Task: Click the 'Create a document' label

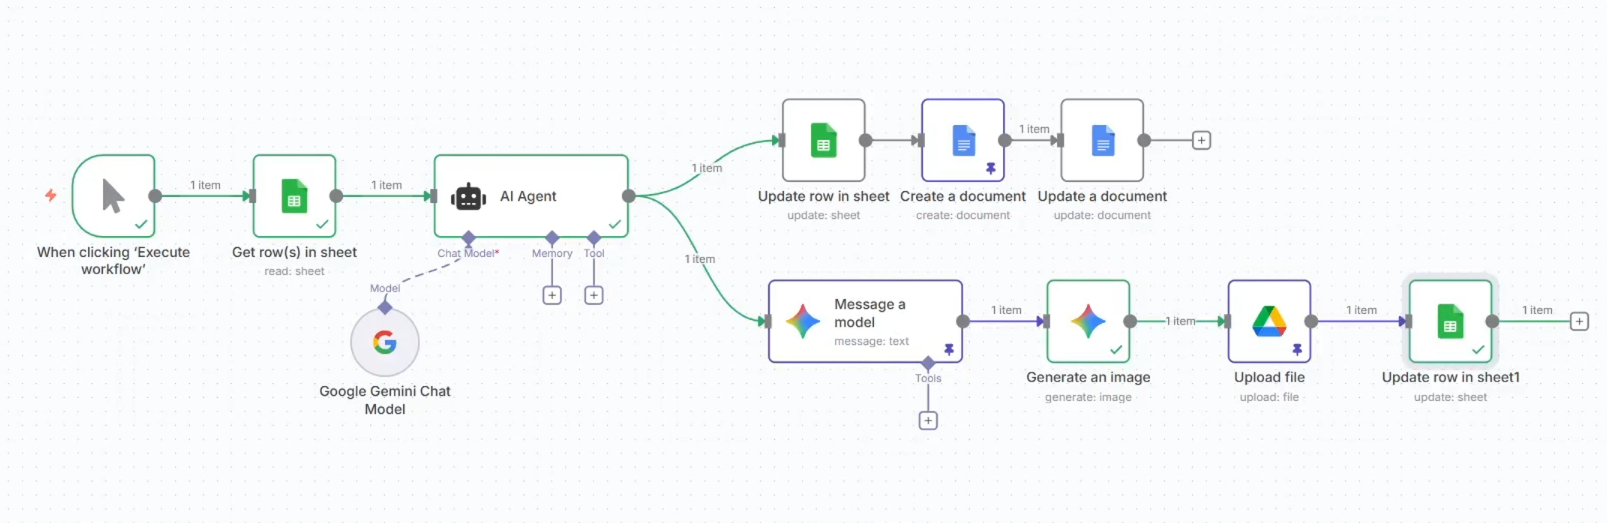Action: click(963, 196)
